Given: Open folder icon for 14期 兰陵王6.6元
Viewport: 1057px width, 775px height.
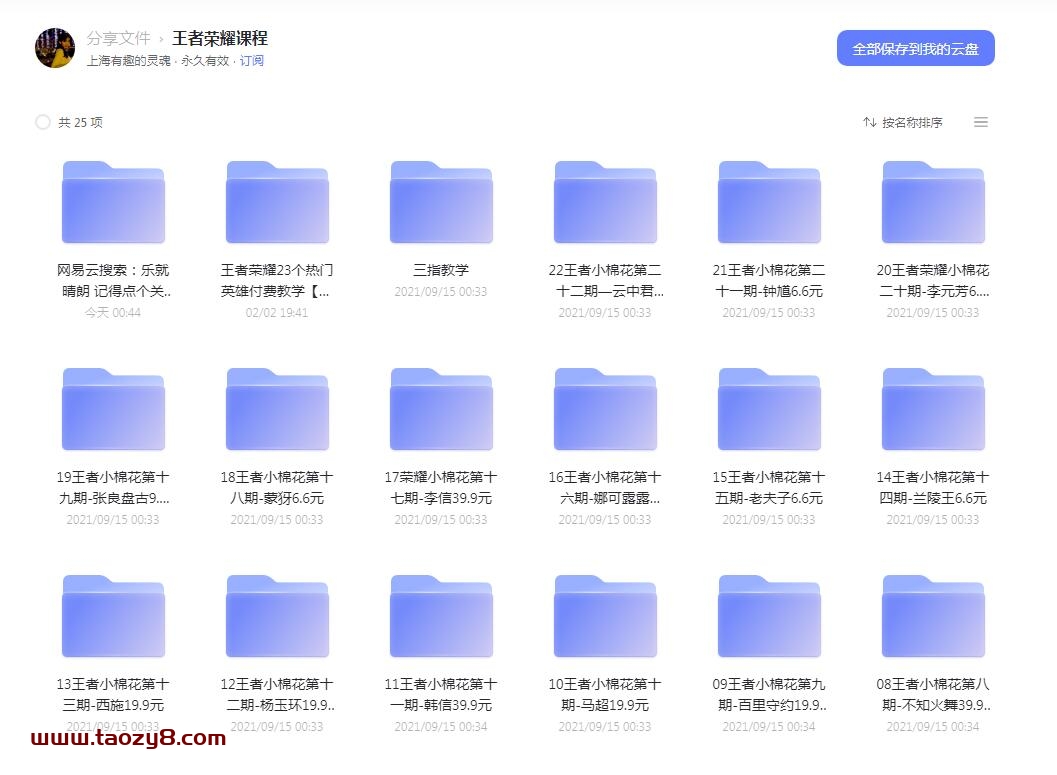Looking at the screenshot, I should tap(933, 409).
